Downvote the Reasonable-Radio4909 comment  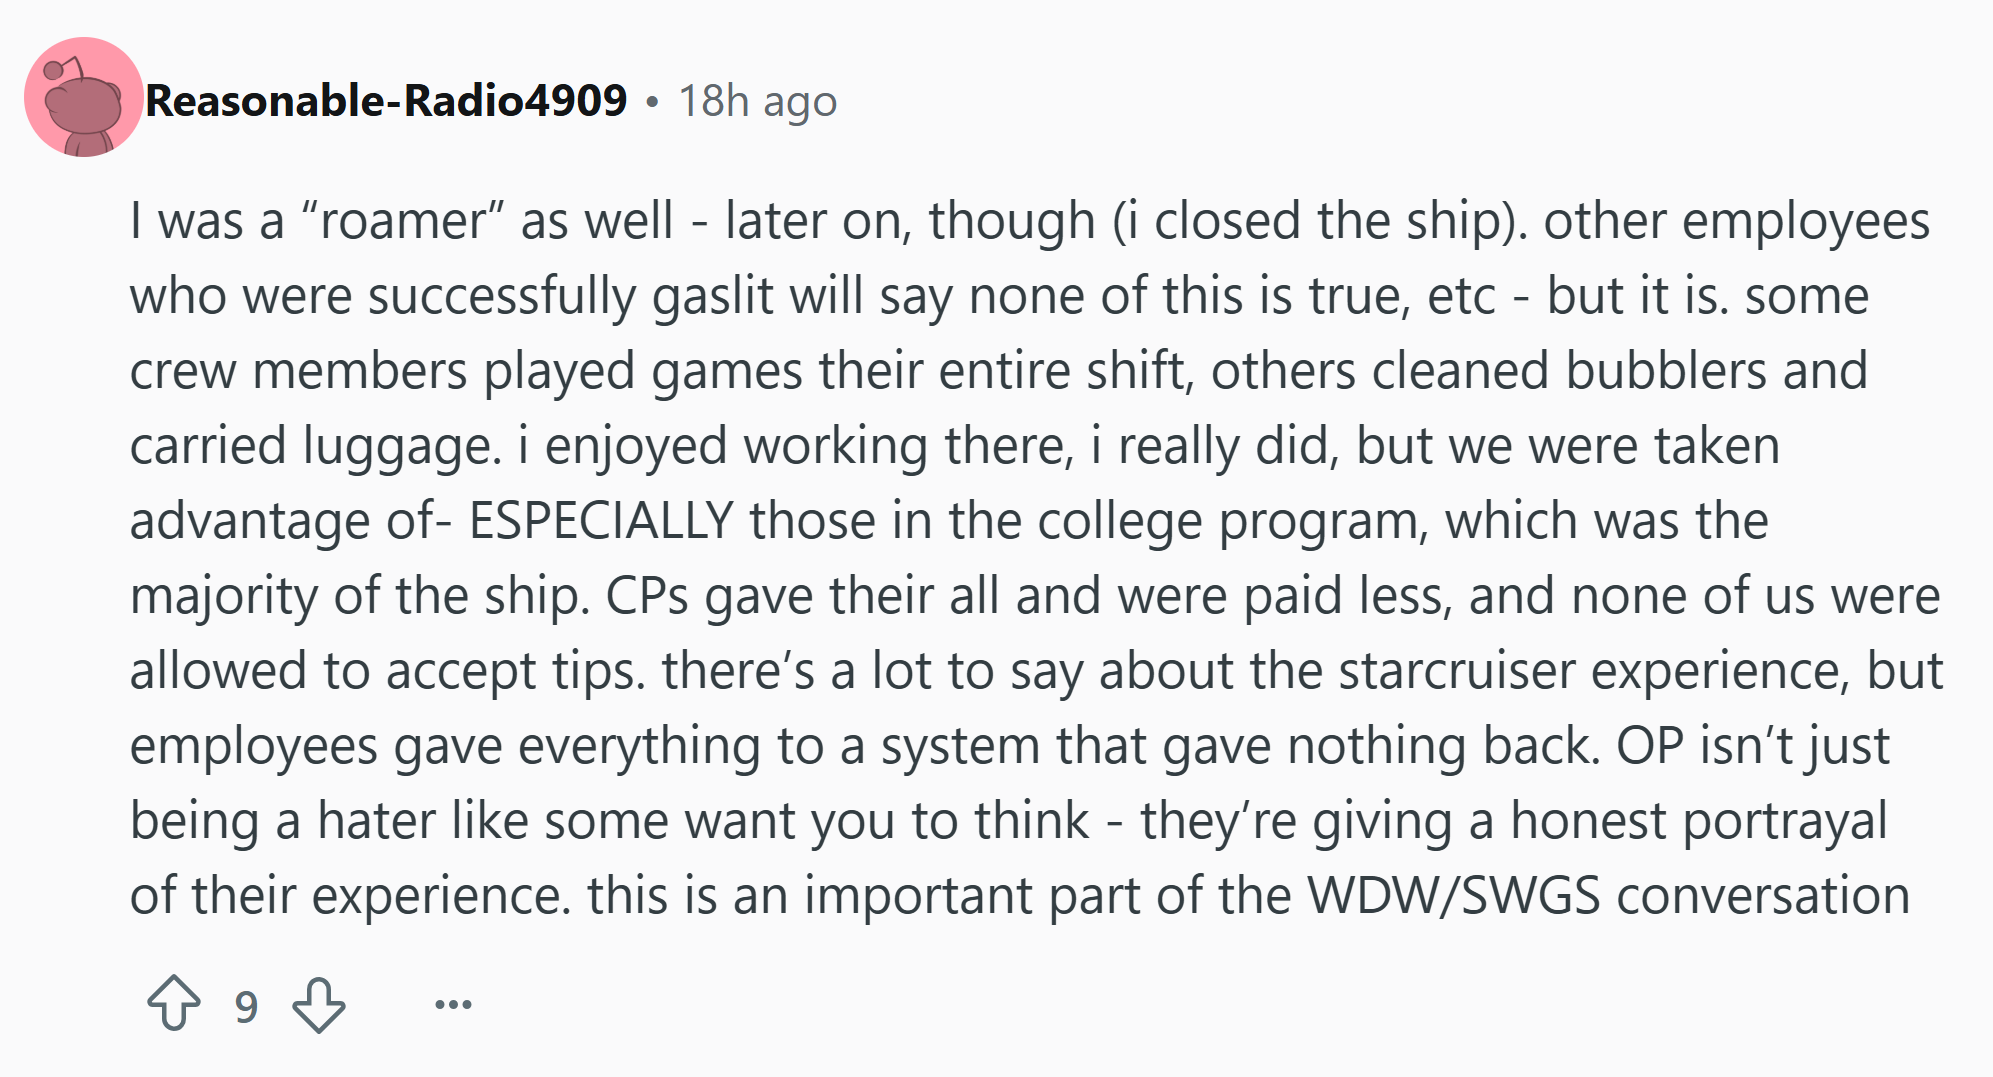click(x=319, y=1005)
